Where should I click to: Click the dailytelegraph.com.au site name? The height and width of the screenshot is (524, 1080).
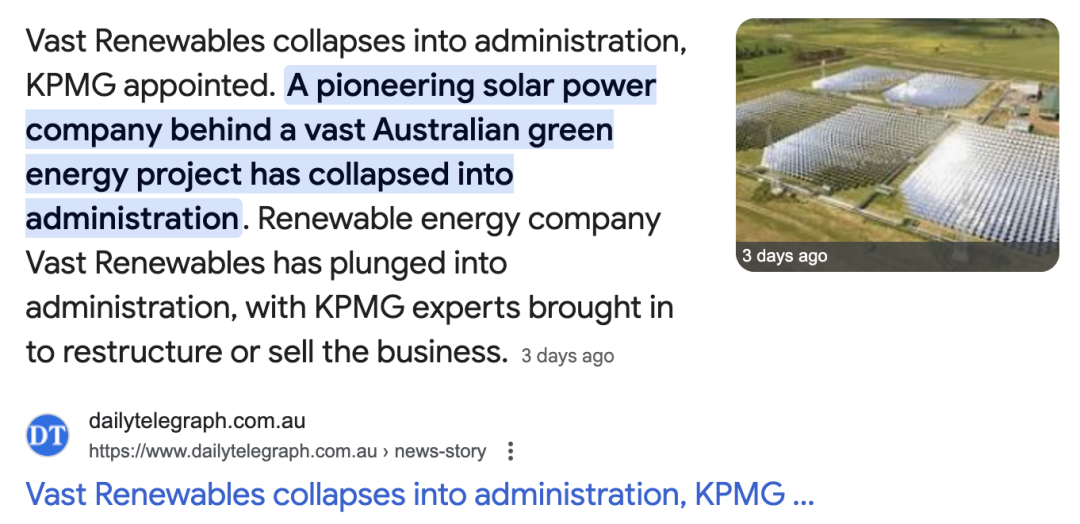pos(197,420)
